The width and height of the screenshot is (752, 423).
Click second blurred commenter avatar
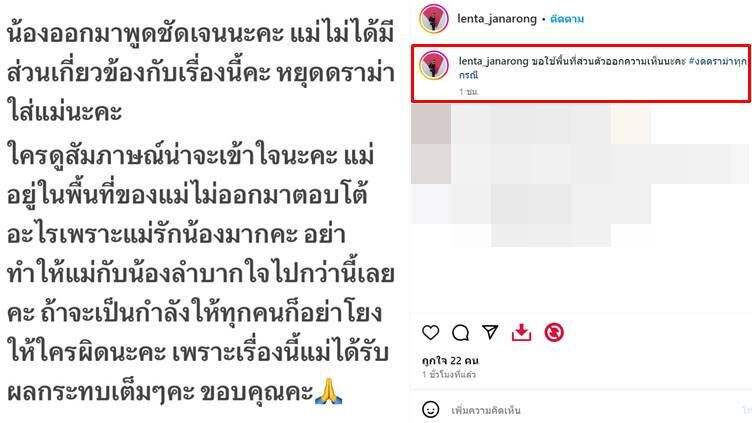point(431,164)
